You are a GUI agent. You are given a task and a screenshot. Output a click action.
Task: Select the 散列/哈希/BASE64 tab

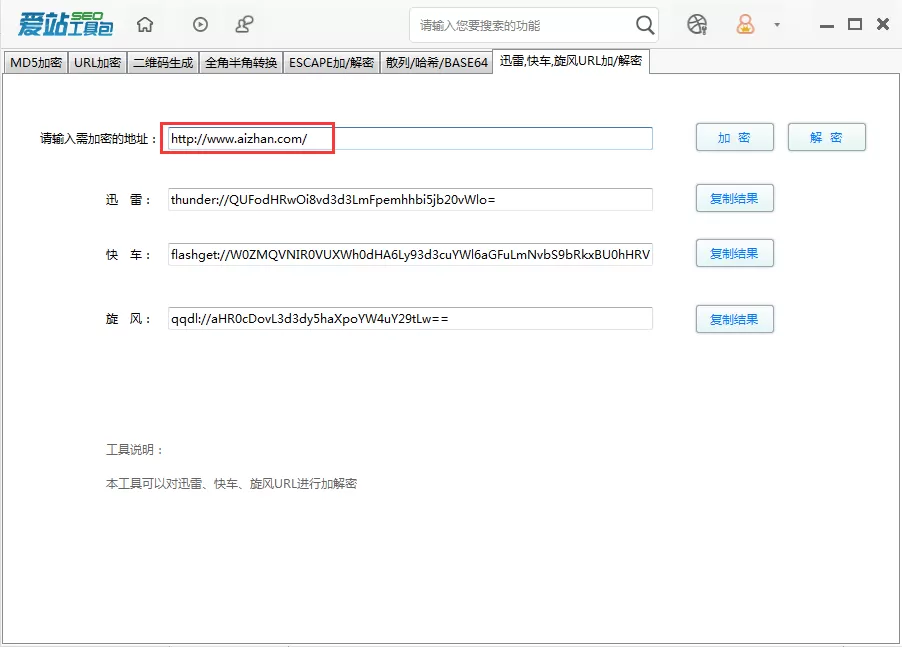click(436, 63)
